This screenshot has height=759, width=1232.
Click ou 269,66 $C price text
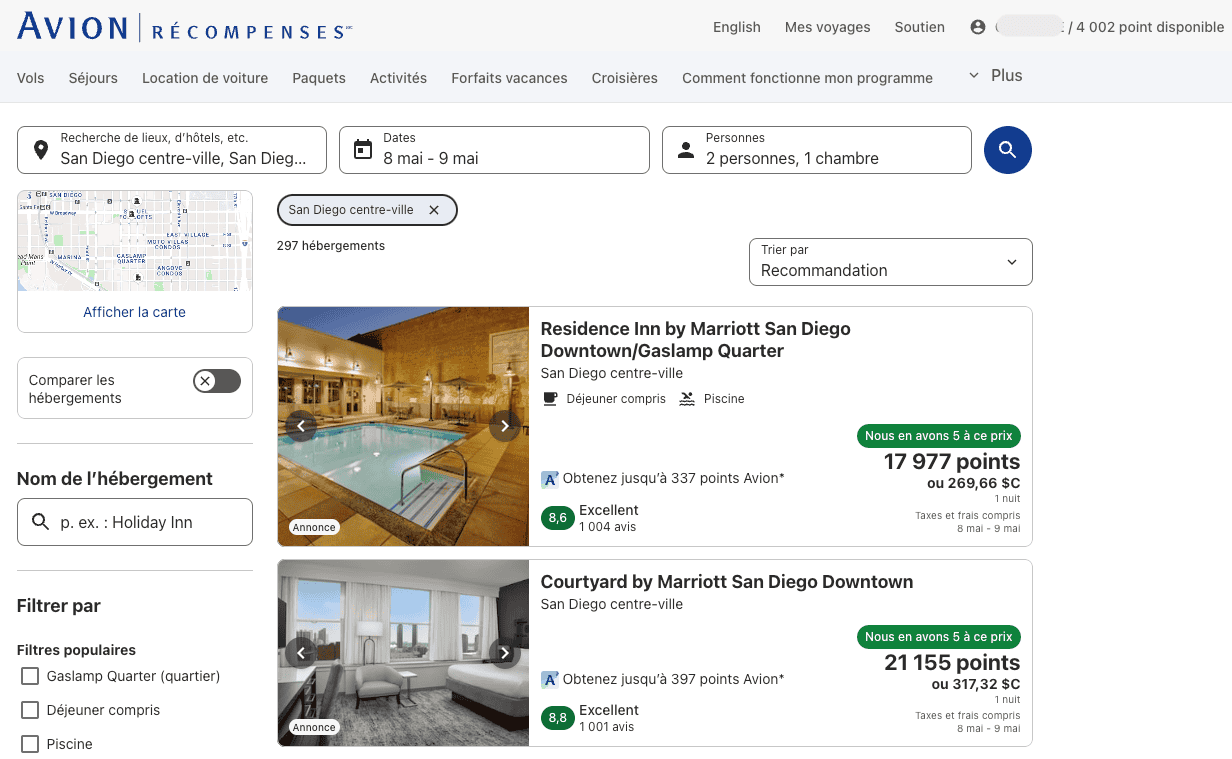pyautogui.click(x=974, y=483)
